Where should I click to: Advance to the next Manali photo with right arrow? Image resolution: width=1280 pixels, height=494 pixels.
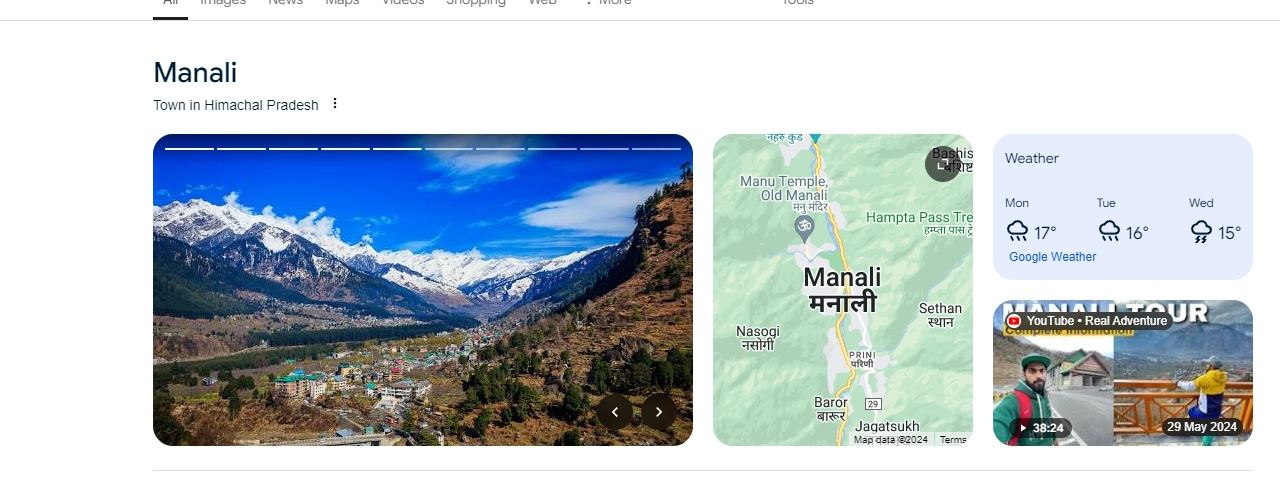click(659, 412)
